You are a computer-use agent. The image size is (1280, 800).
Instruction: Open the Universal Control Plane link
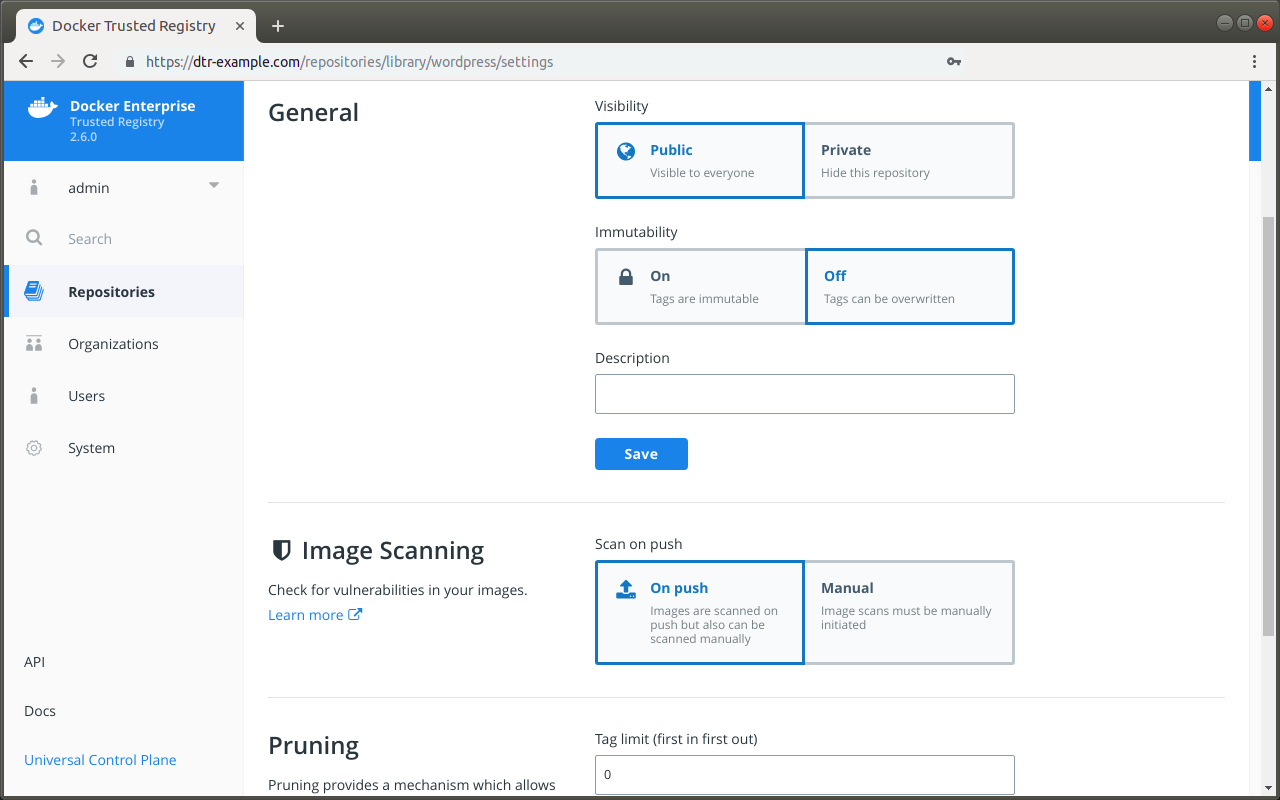pyautogui.click(x=100, y=760)
